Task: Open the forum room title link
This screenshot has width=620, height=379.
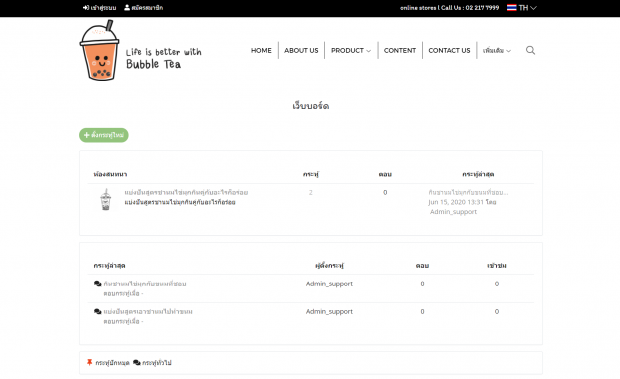Action: point(186,192)
